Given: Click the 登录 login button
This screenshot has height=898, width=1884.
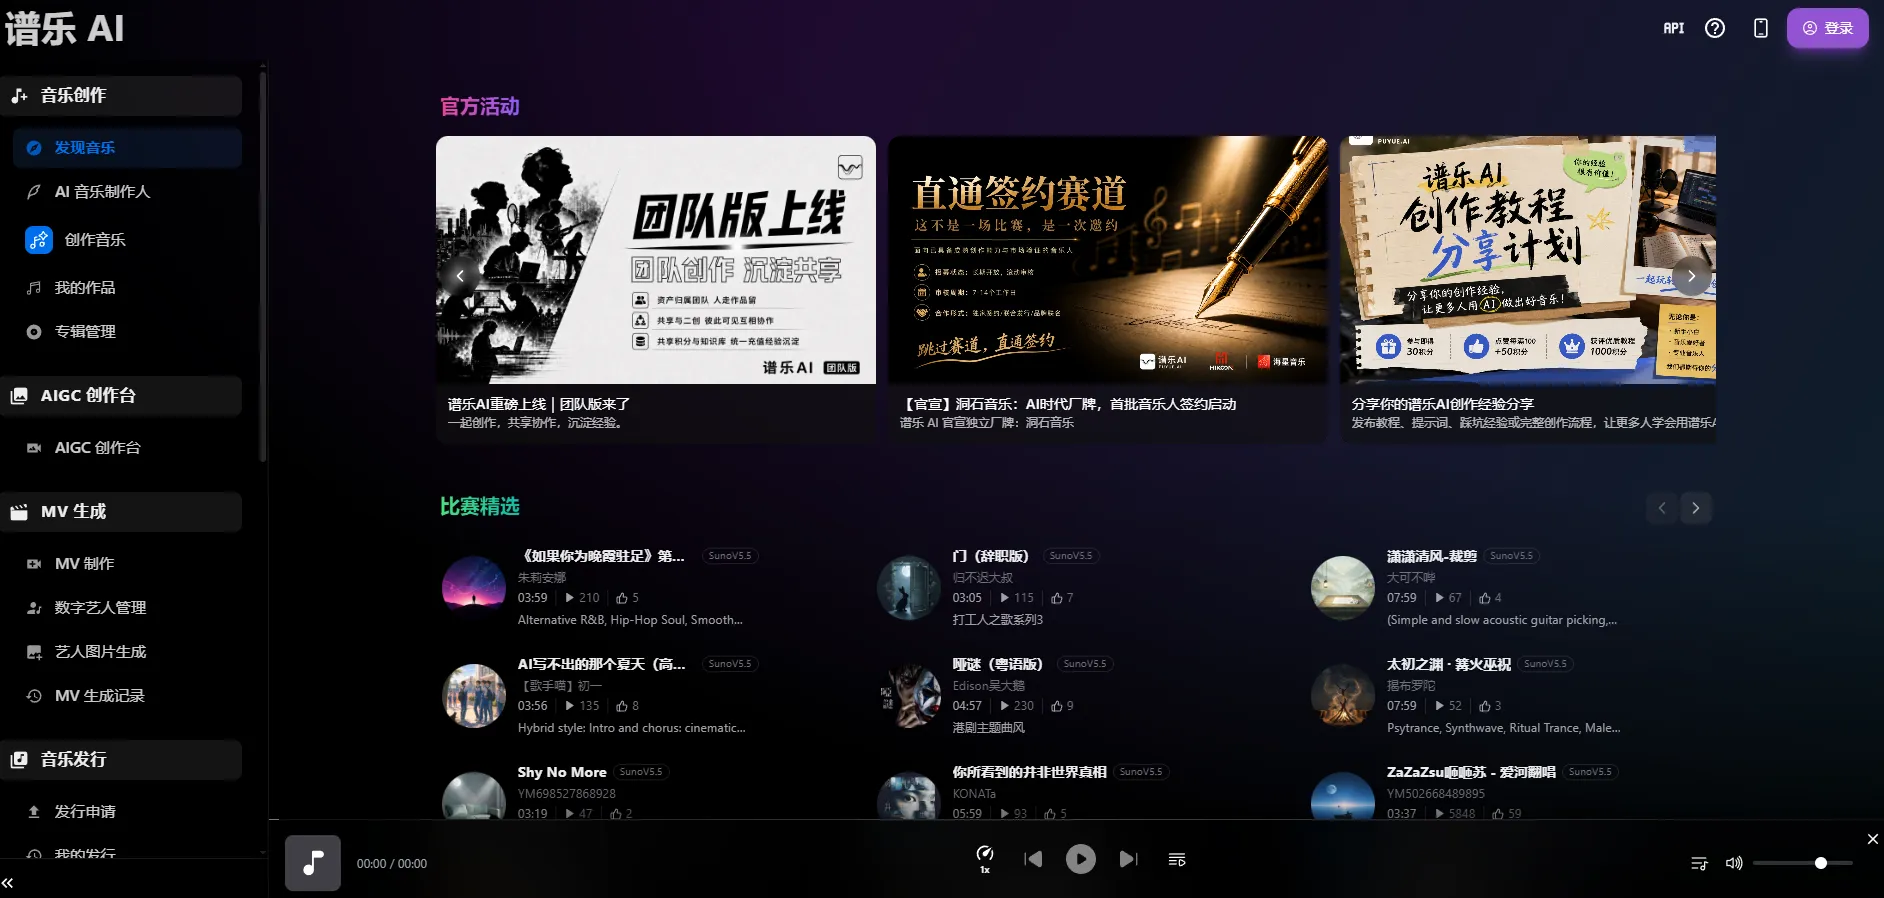Looking at the screenshot, I should click(1828, 28).
